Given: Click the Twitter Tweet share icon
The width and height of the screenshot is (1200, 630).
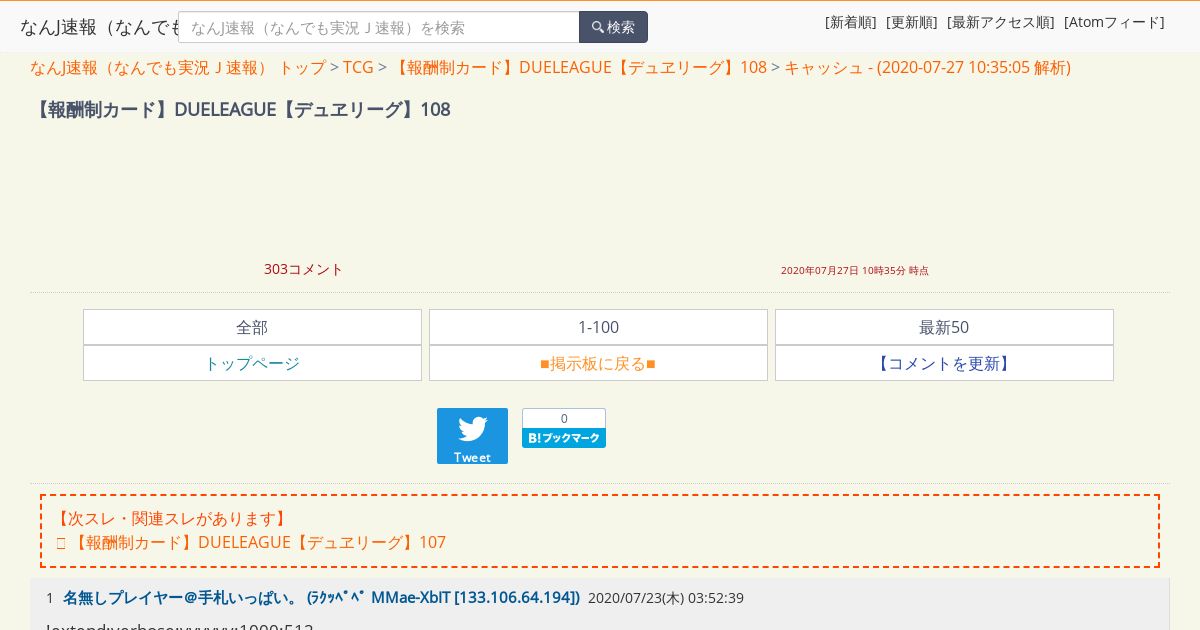Looking at the screenshot, I should pyautogui.click(x=472, y=436).
